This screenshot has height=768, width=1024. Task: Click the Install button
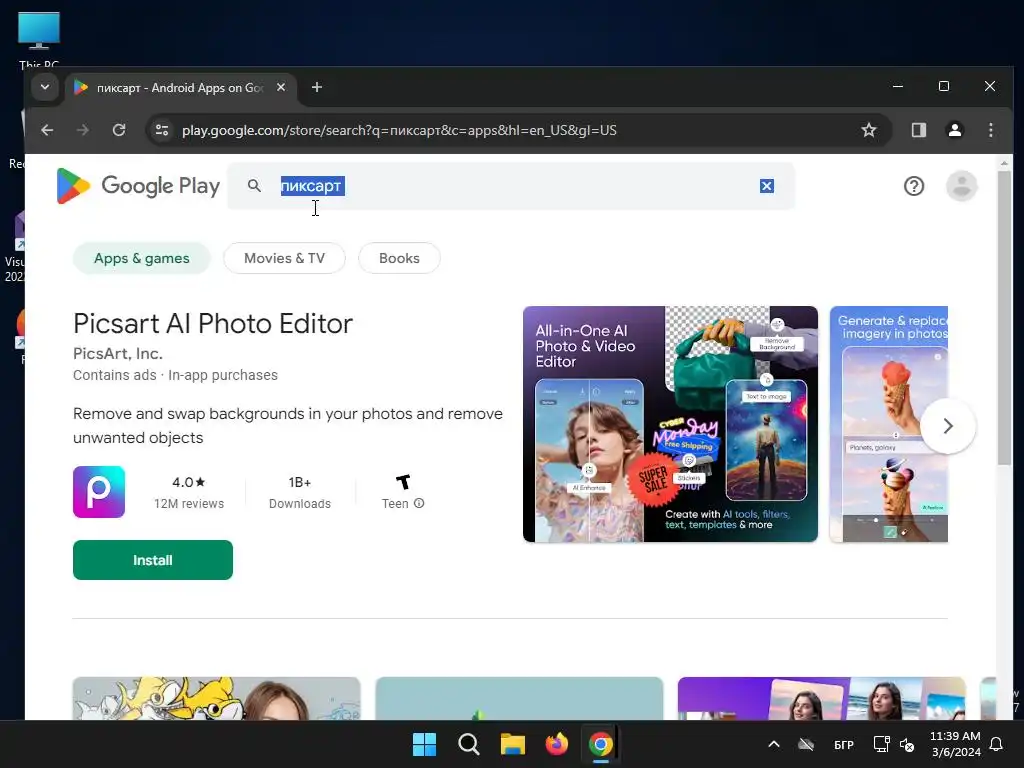pos(153,560)
